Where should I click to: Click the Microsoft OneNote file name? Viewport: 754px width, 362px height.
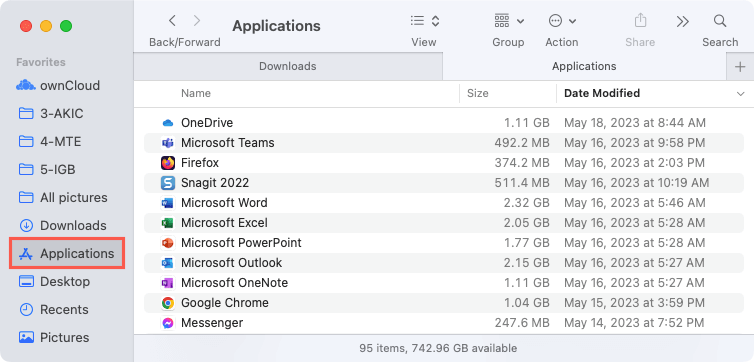point(234,283)
